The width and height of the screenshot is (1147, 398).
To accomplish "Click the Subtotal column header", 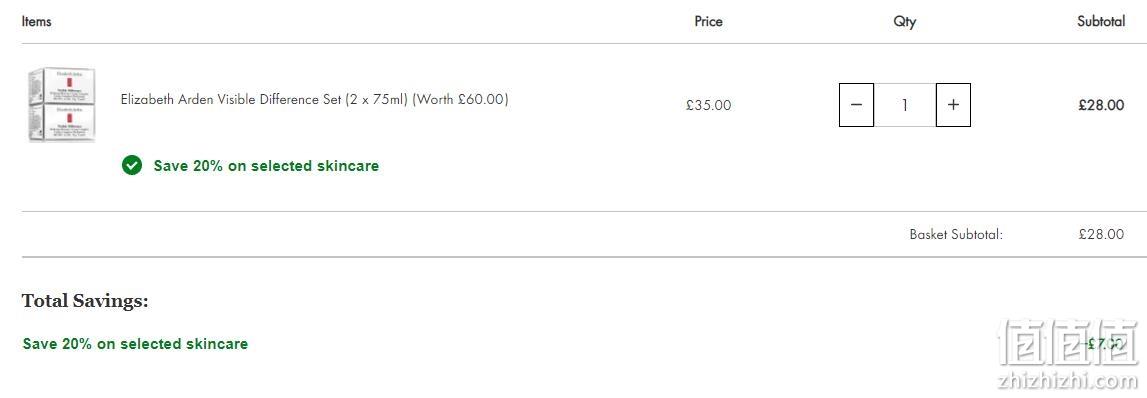I will click(1101, 21).
